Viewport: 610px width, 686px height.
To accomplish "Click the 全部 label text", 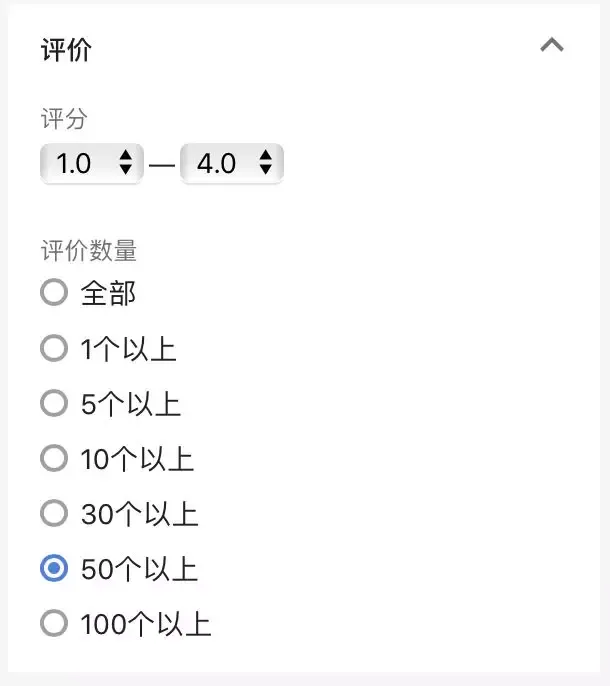I will coord(108,293).
